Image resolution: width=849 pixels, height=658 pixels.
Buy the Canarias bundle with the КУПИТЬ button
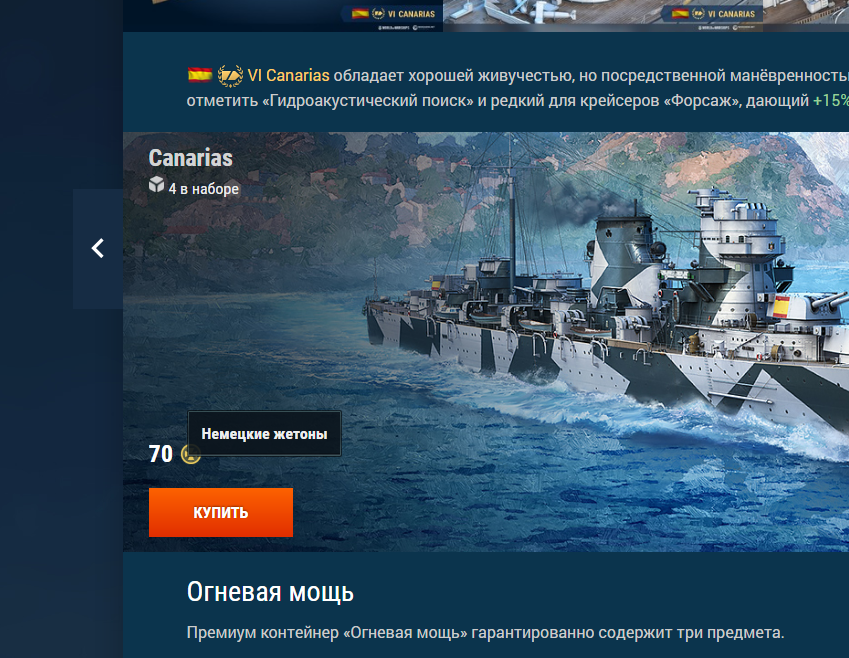[x=221, y=512]
